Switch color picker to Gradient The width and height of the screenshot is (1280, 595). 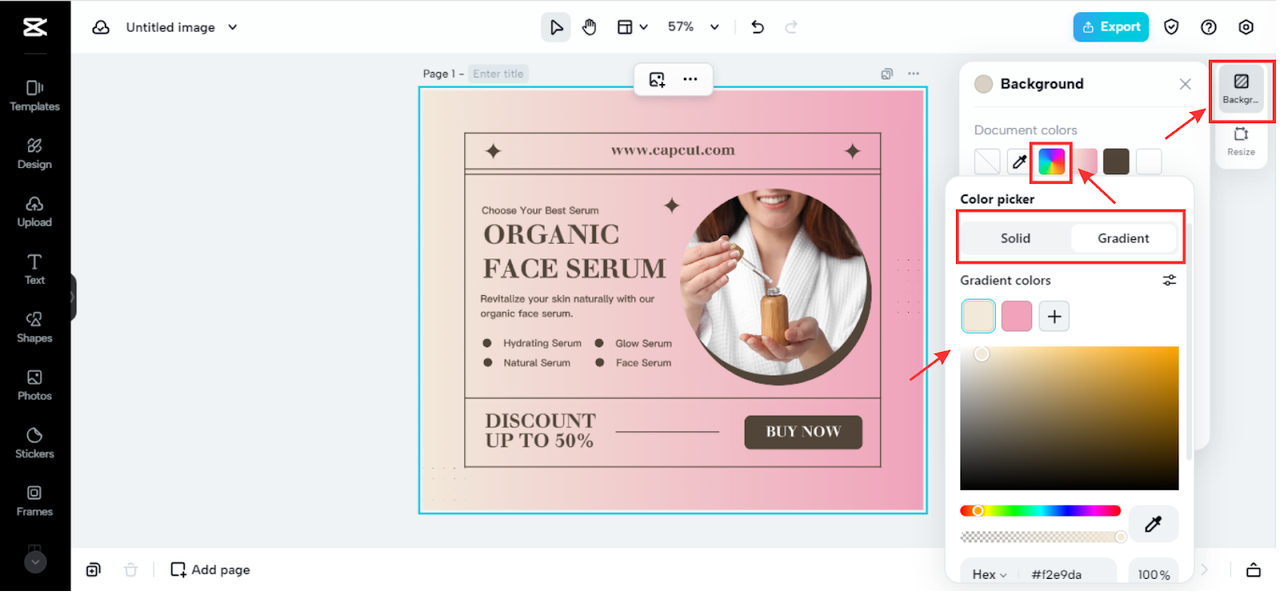1123,238
